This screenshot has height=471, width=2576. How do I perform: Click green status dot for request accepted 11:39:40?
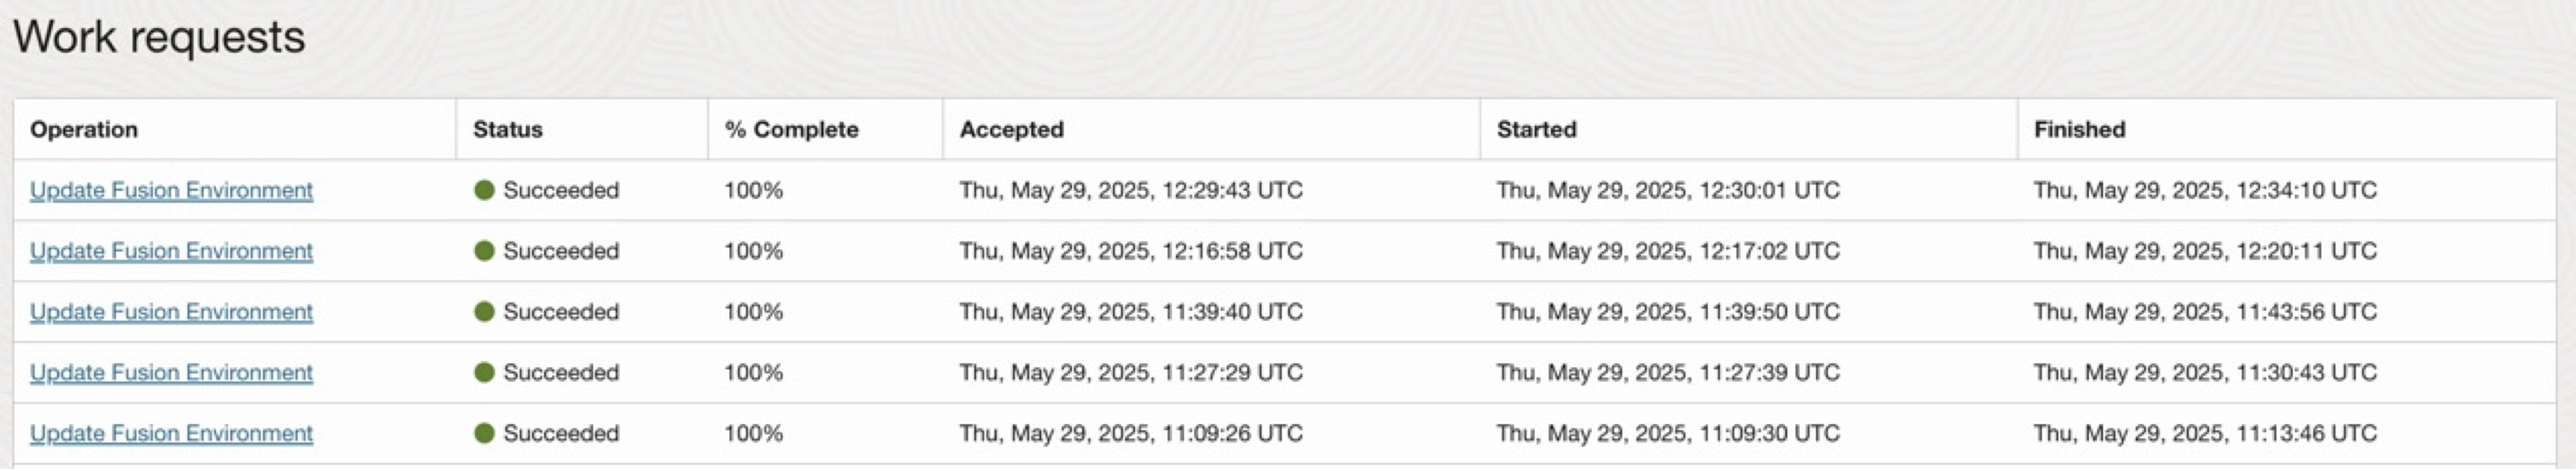[x=485, y=312]
